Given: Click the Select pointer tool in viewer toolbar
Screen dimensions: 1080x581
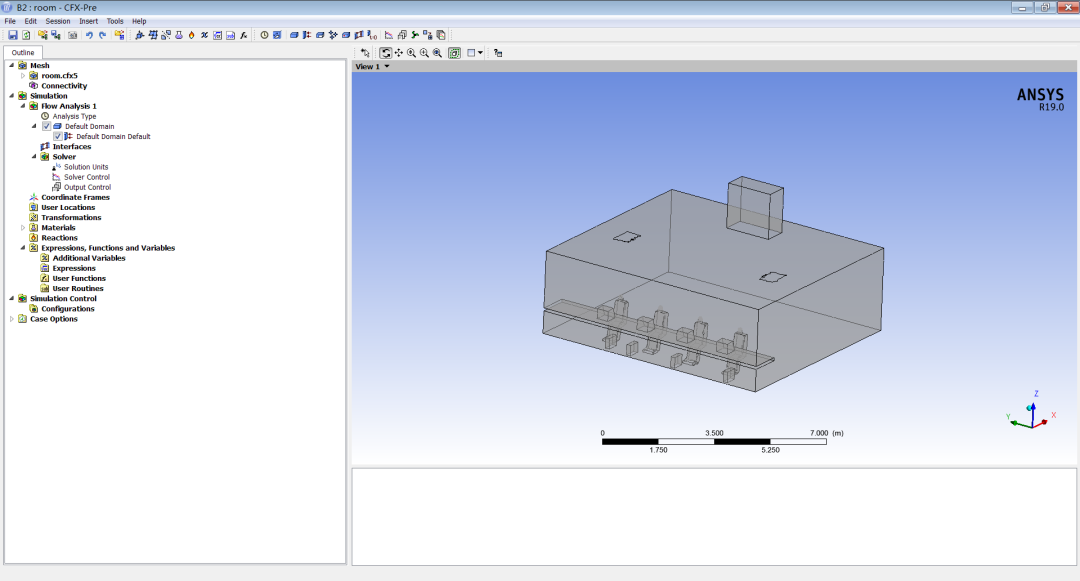Looking at the screenshot, I should click(365, 53).
